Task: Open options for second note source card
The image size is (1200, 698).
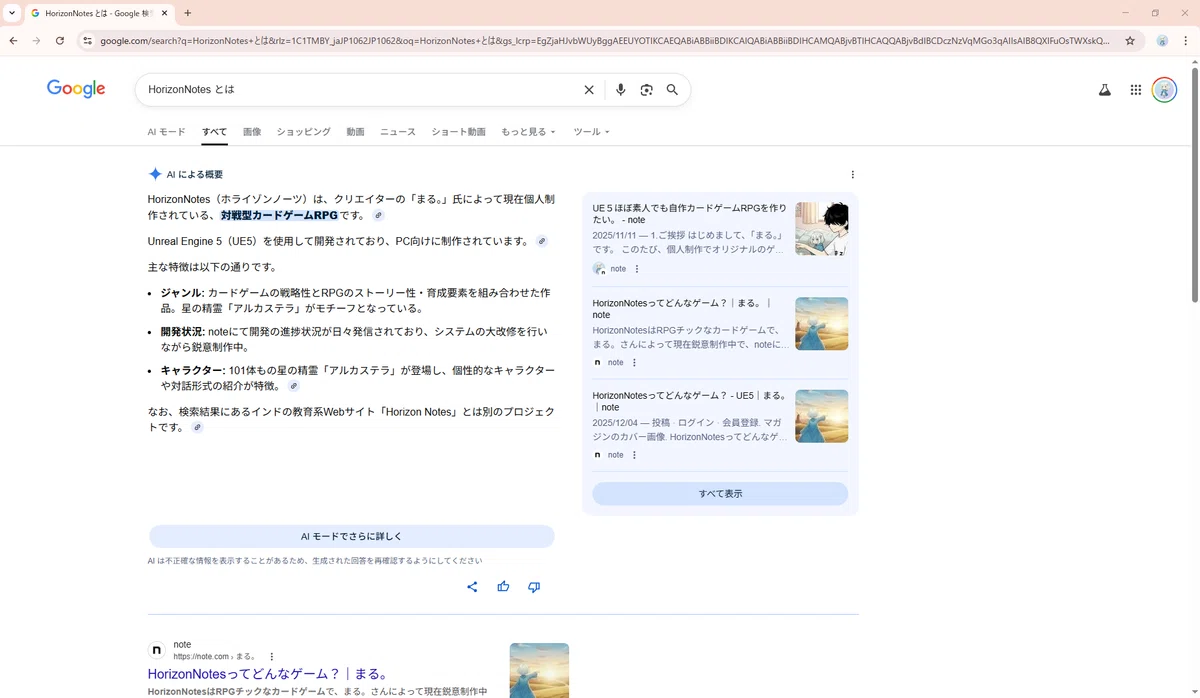Action: coord(634,362)
